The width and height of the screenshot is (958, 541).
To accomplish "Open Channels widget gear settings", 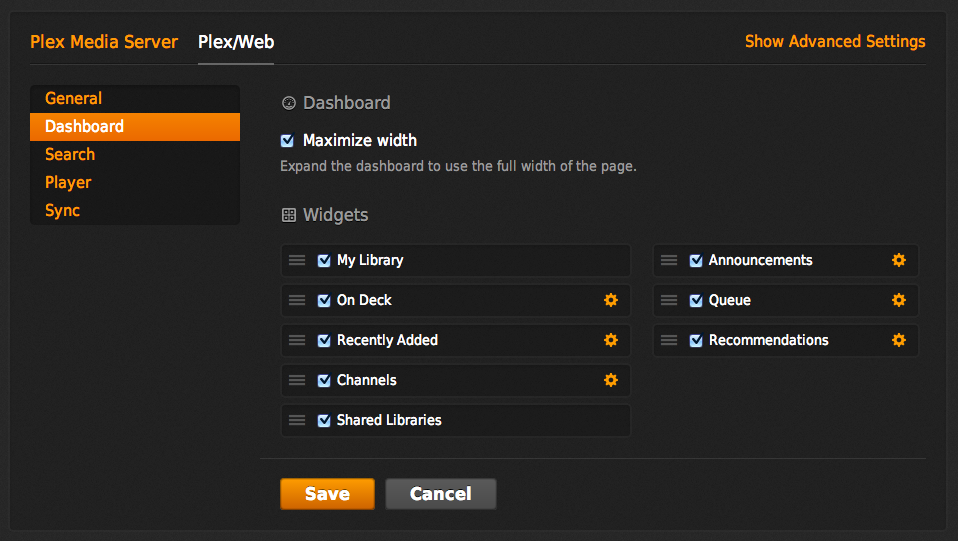I will click(x=611, y=380).
